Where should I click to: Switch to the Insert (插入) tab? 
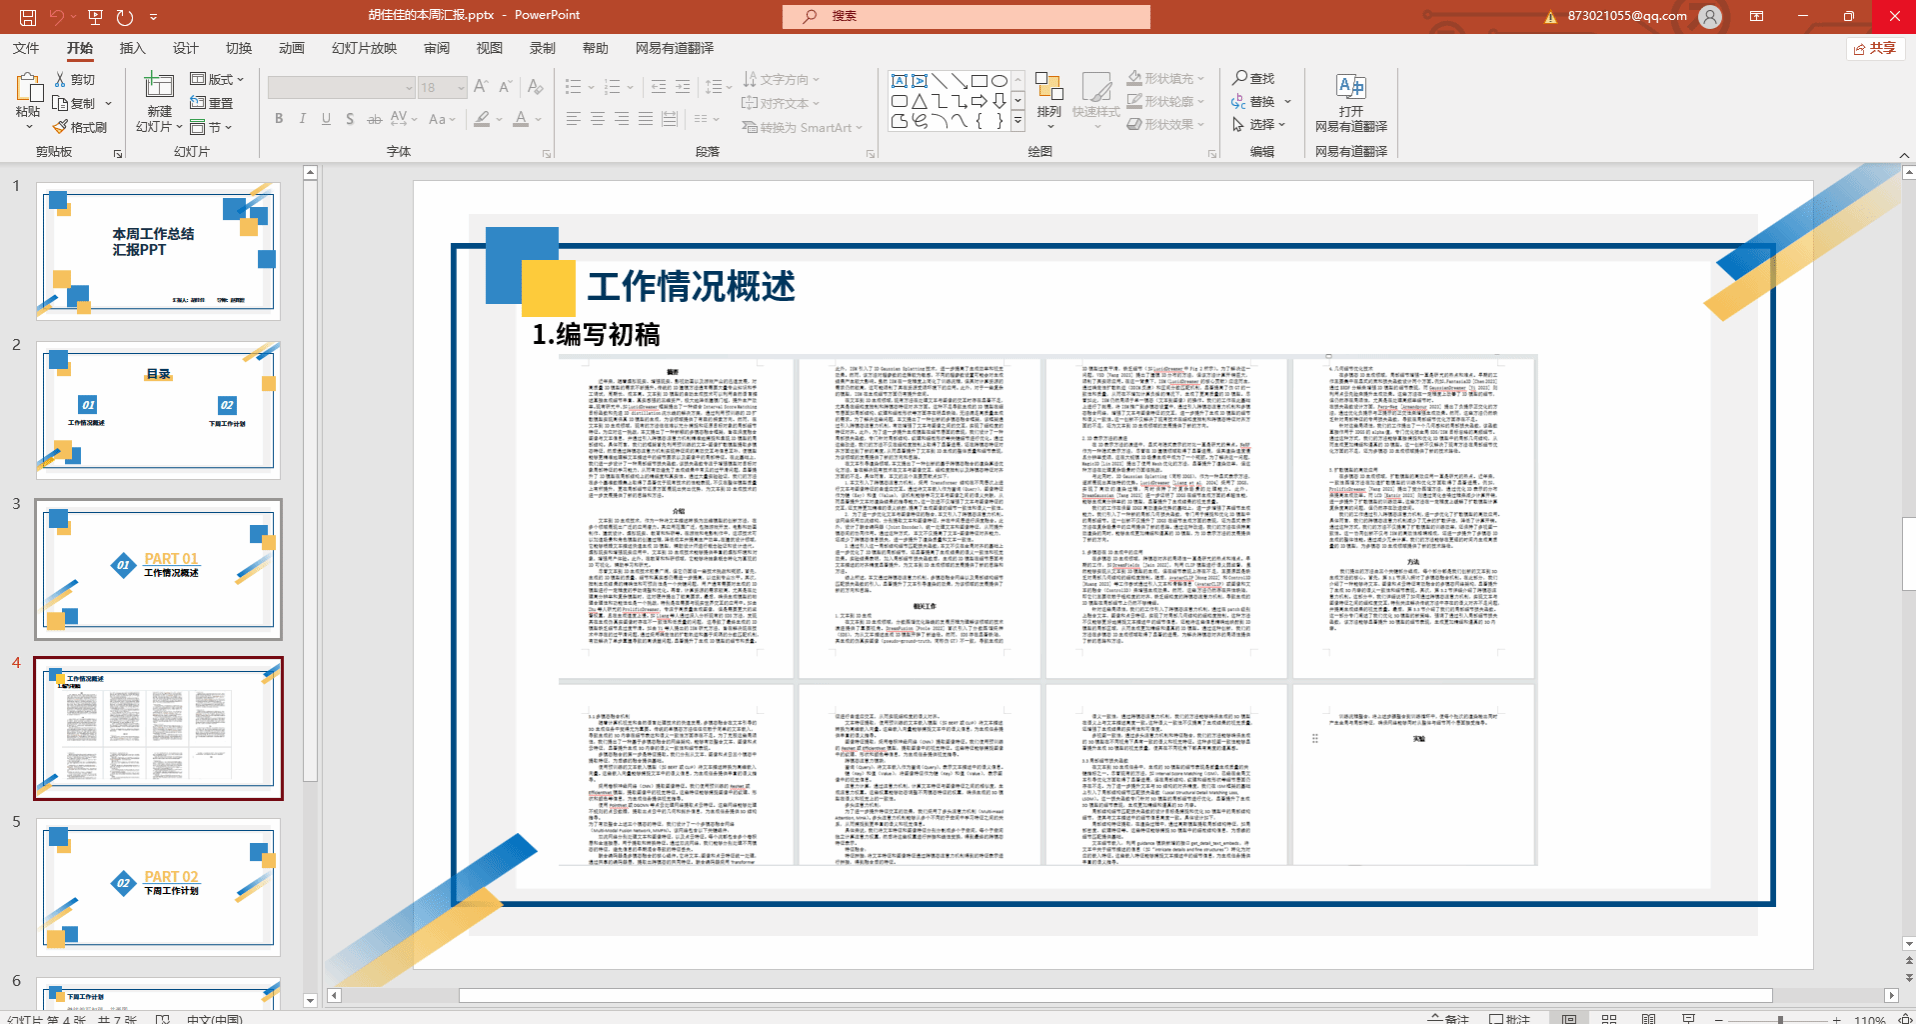[132, 48]
